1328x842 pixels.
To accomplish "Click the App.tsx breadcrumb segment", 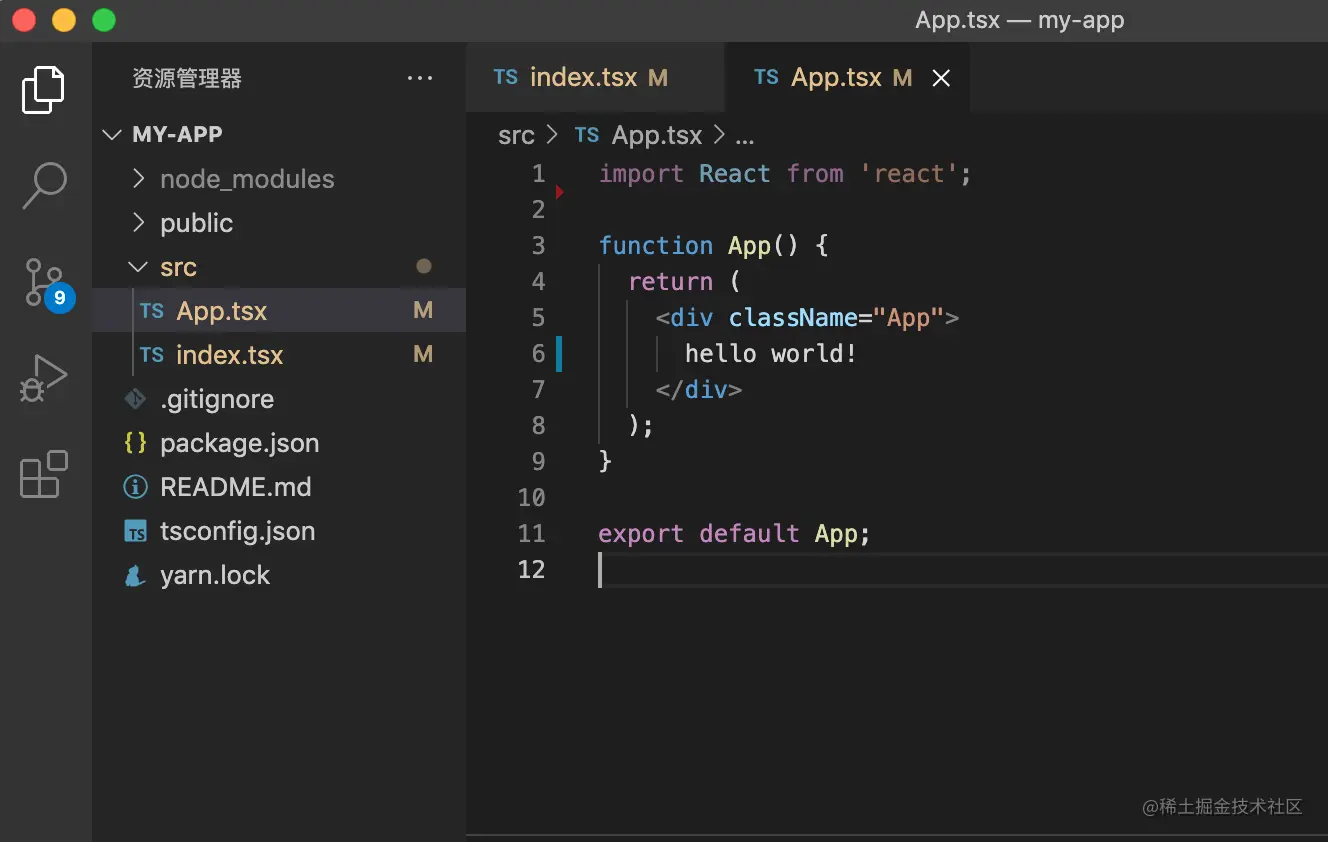I will point(656,135).
